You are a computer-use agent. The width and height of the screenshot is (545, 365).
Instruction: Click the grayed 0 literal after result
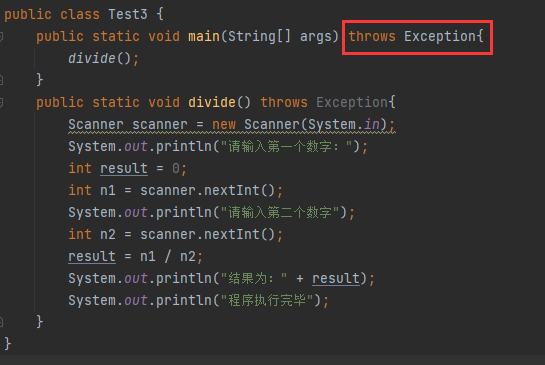tap(176, 169)
